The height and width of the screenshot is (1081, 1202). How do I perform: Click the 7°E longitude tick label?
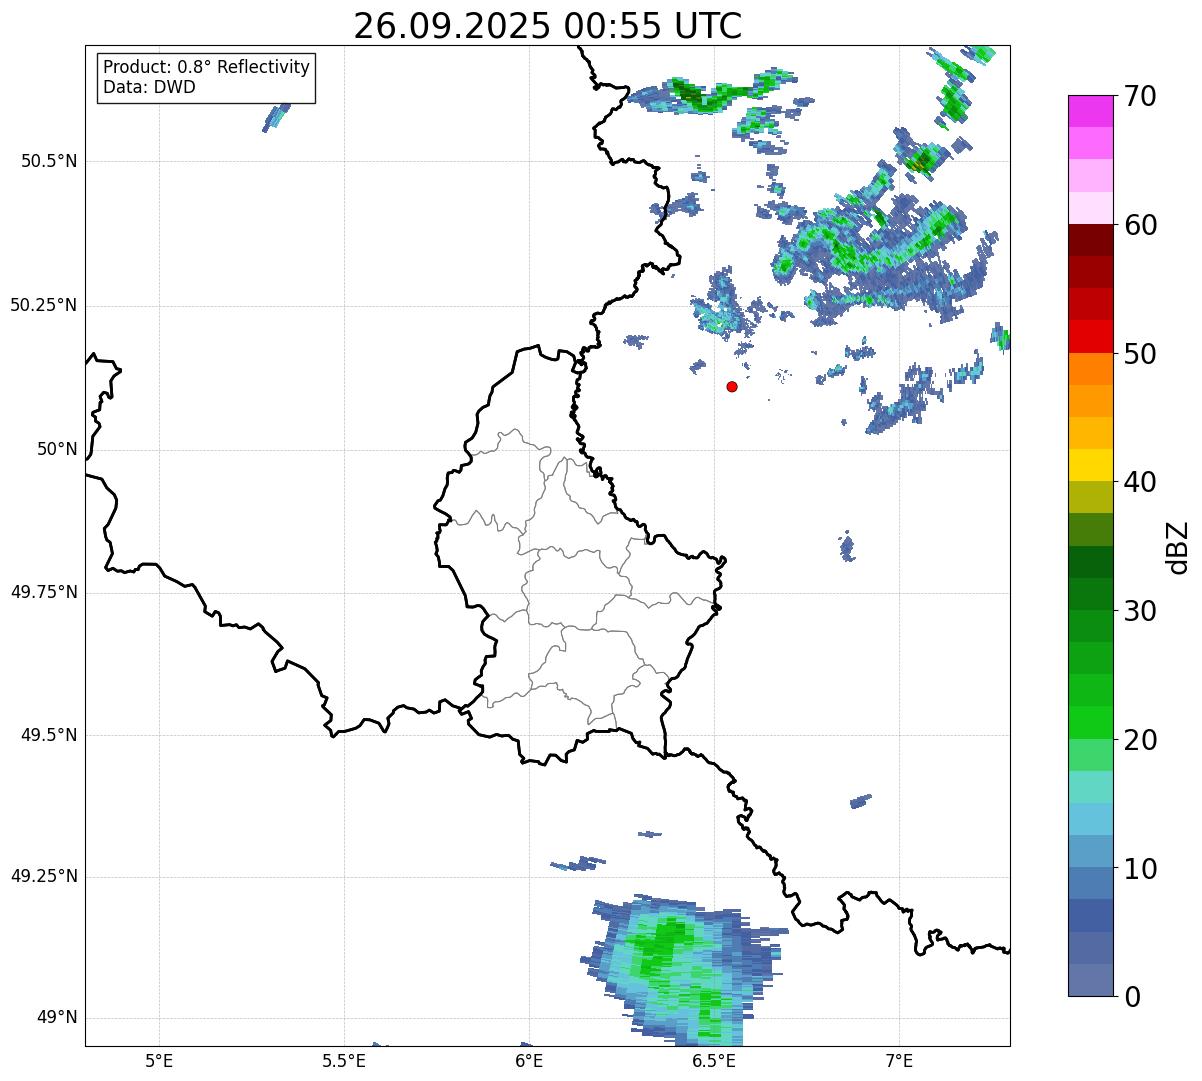(899, 1060)
